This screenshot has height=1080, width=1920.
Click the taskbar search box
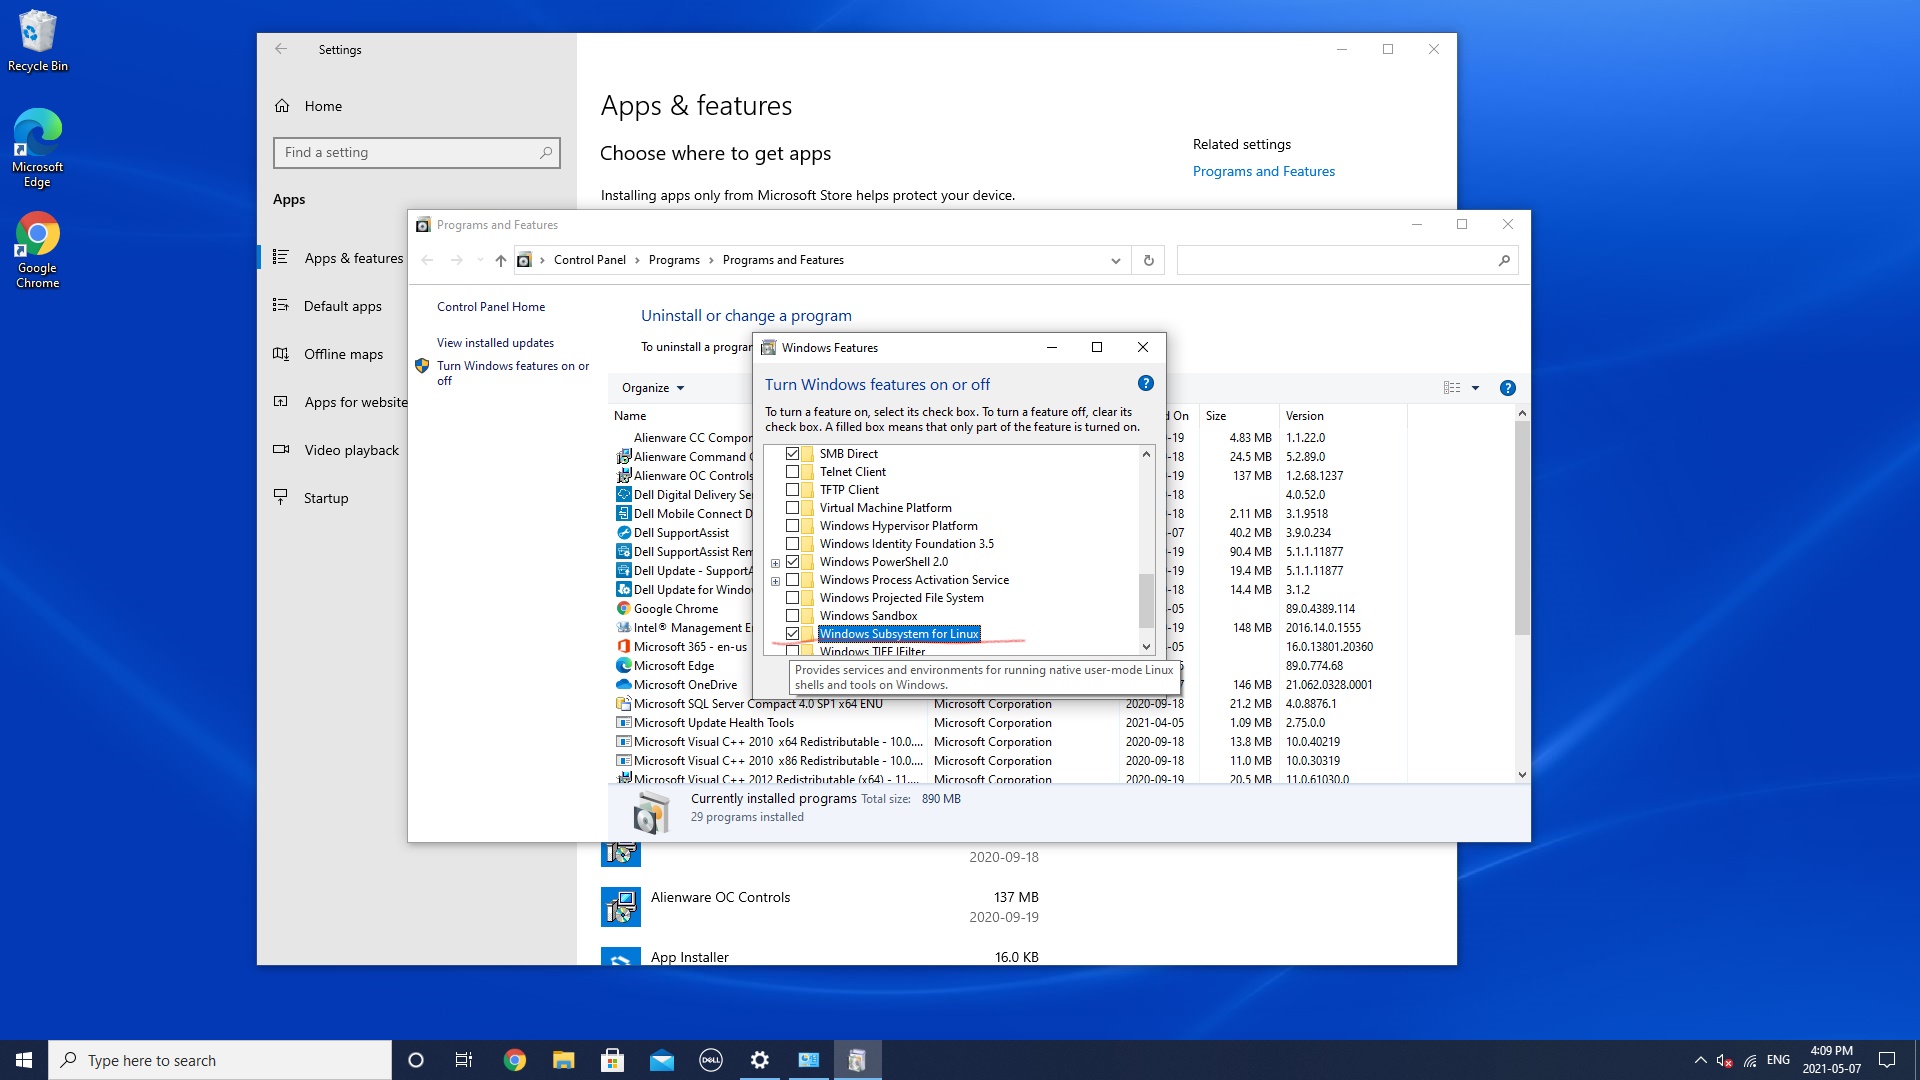(x=220, y=1060)
